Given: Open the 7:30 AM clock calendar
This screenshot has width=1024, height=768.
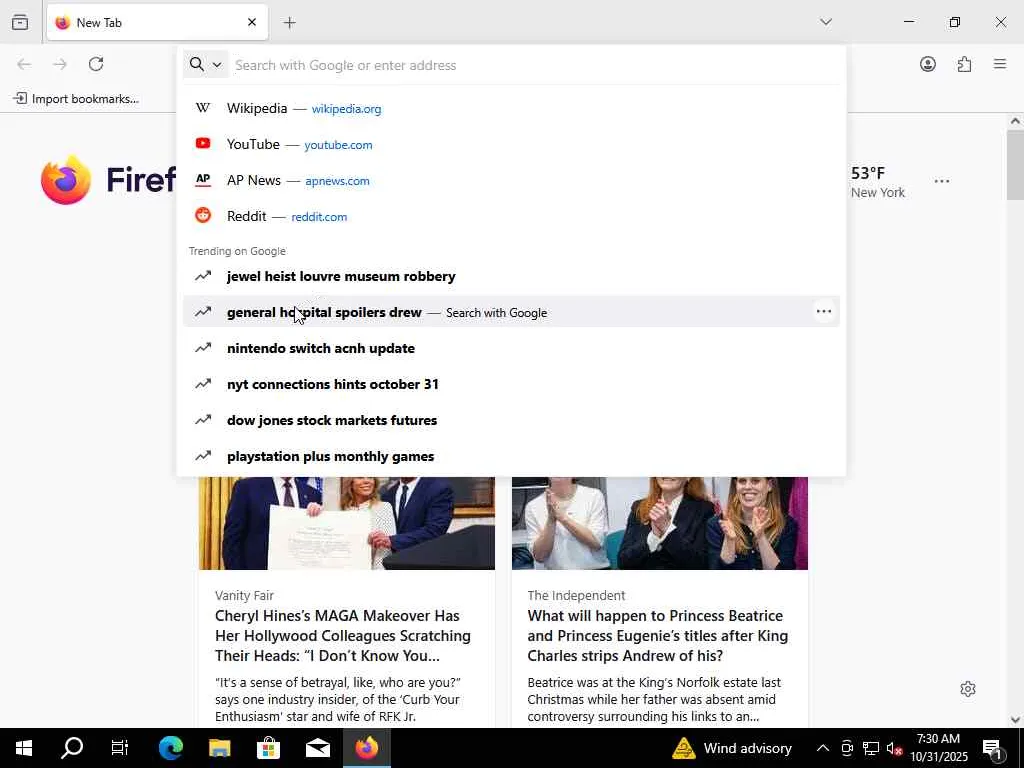Looking at the screenshot, I should (938, 748).
